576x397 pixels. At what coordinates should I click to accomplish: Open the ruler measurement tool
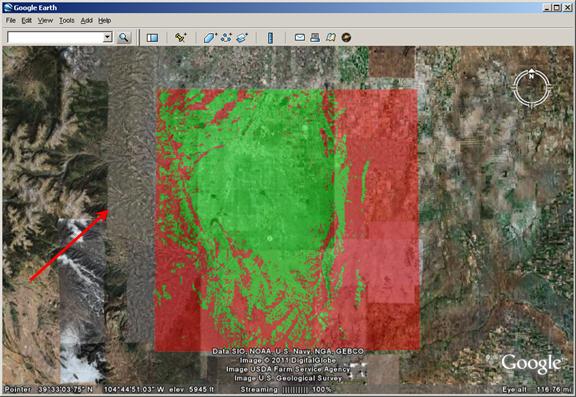coord(270,37)
